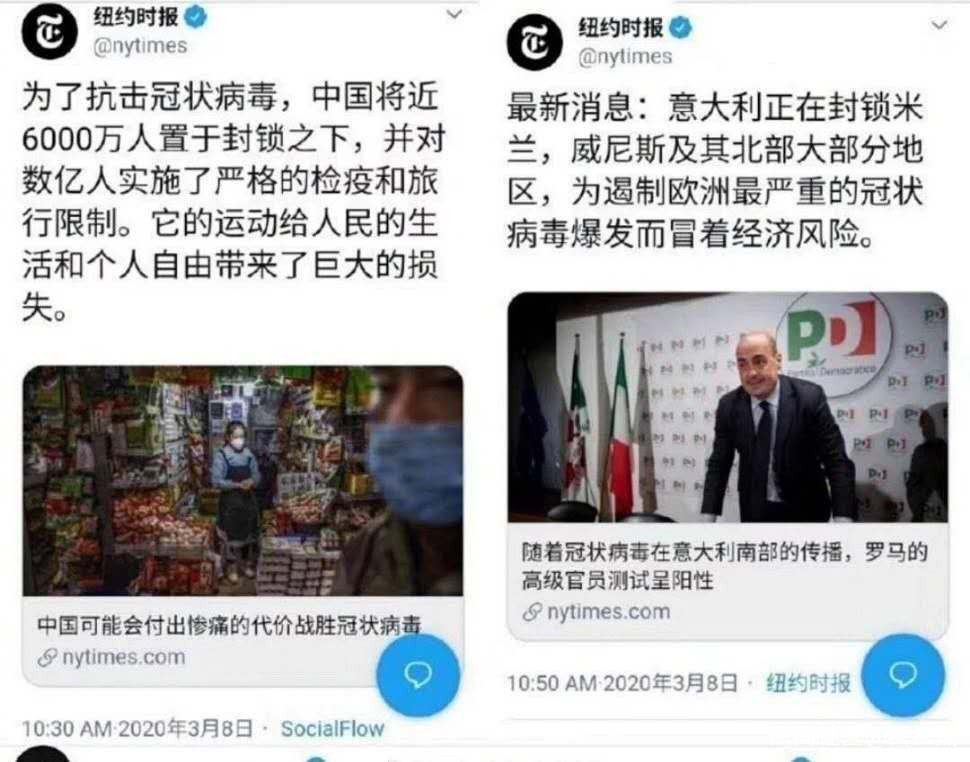Tap the right tweet's verified badge
The width and height of the screenshot is (970, 762).
681,28
